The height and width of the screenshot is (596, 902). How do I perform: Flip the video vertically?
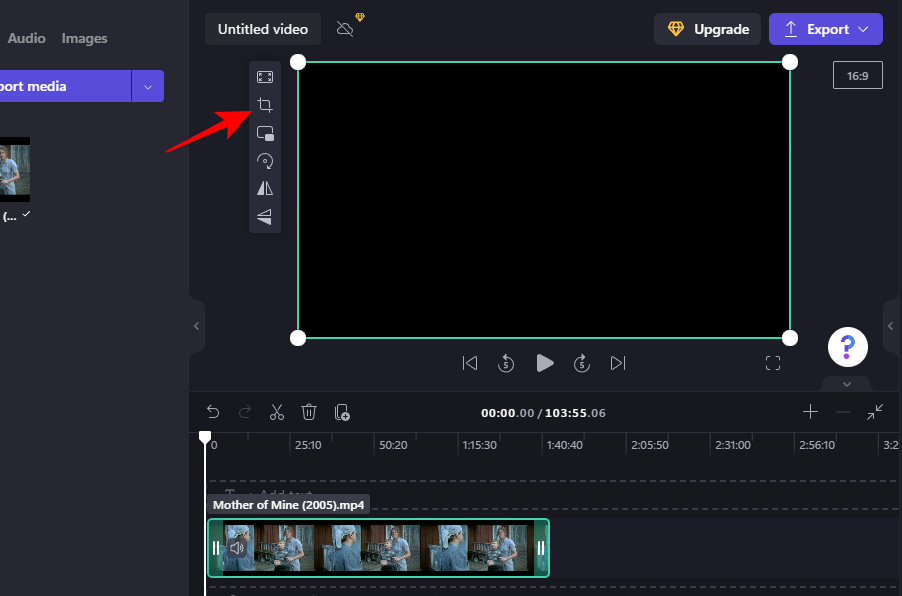[265, 217]
